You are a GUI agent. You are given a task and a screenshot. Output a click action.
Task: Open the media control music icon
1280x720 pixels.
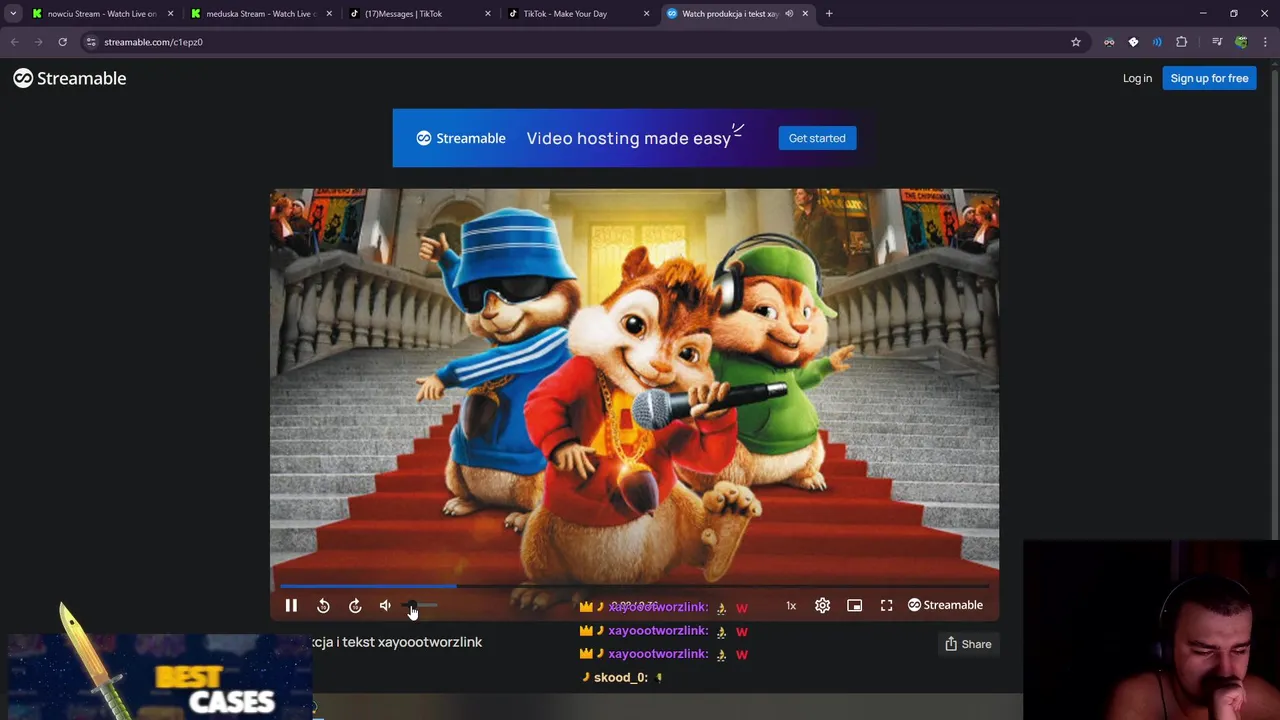pyautogui.click(x=1217, y=42)
